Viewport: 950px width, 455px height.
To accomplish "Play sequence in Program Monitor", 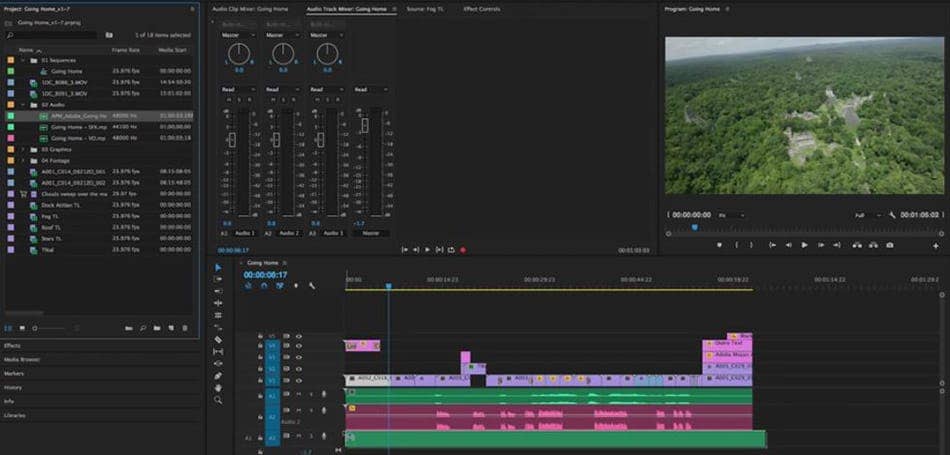I will [x=805, y=245].
